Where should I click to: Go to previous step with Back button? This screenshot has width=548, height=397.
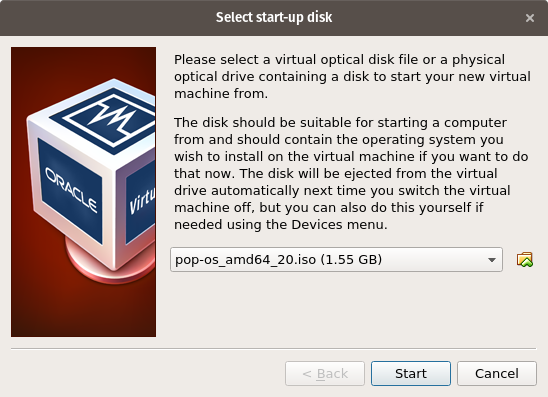[325, 374]
